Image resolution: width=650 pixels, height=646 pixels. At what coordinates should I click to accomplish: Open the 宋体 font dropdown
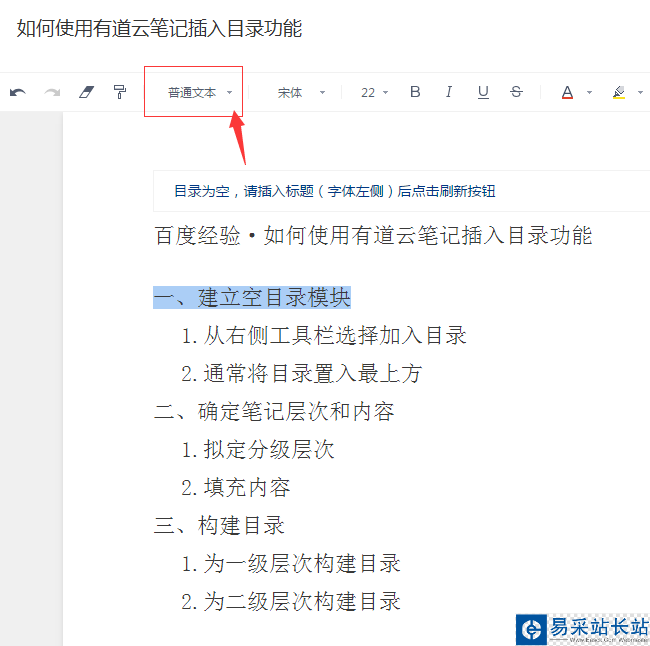[x=301, y=92]
